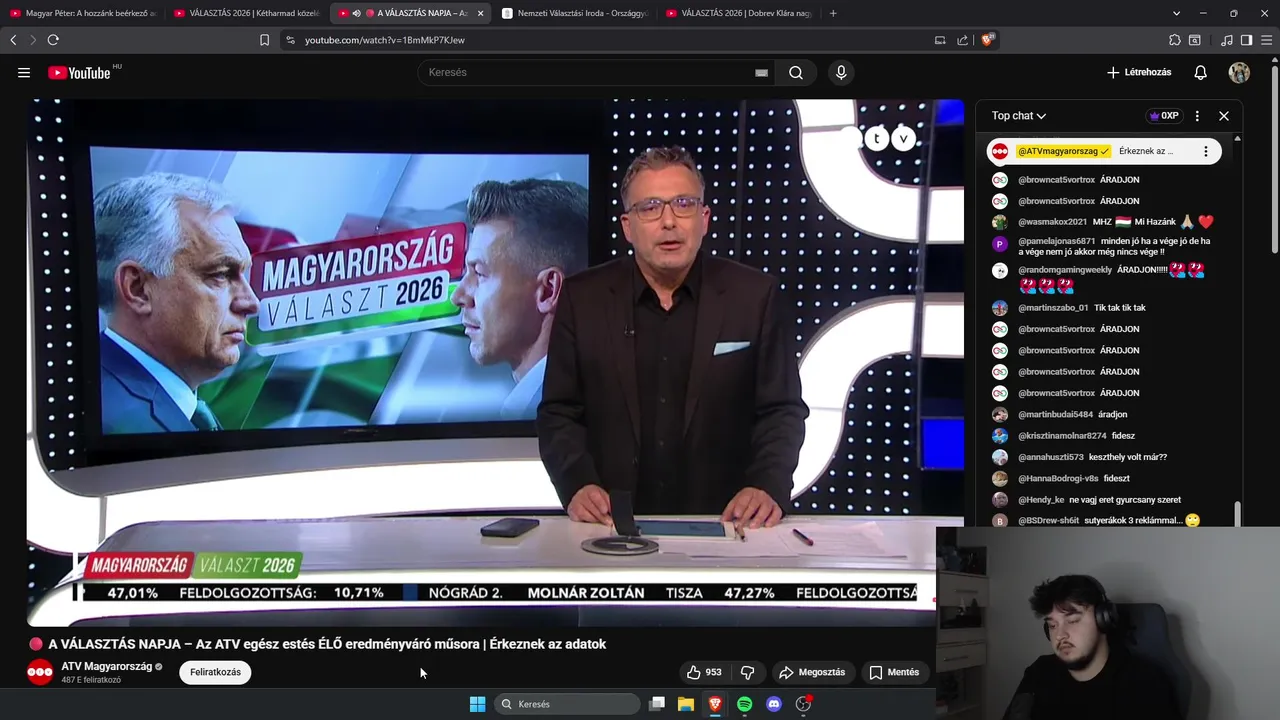Open File Explorer from taskbar

point(686,704)
